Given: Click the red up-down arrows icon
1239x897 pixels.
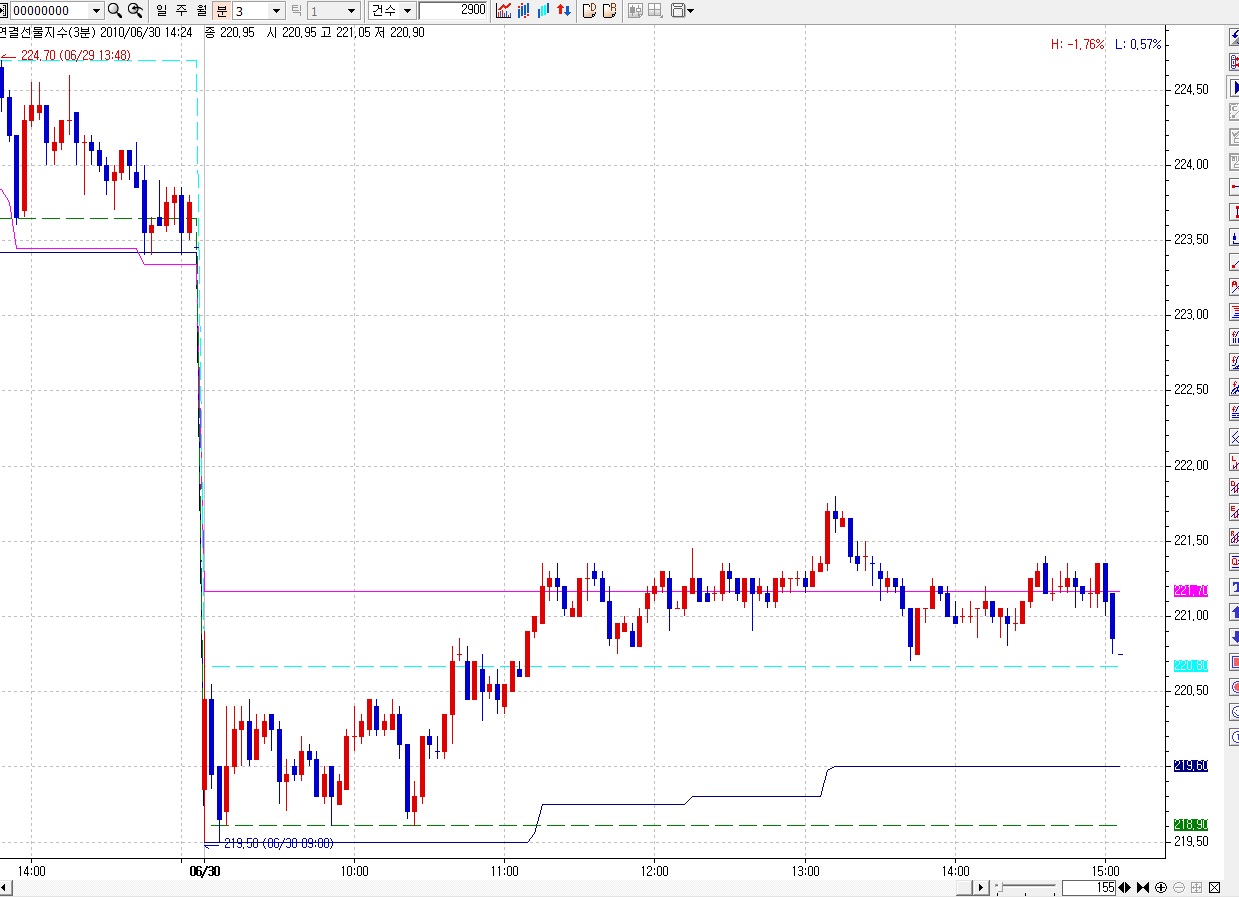Looking at the screenshot, I should (565, 11).
